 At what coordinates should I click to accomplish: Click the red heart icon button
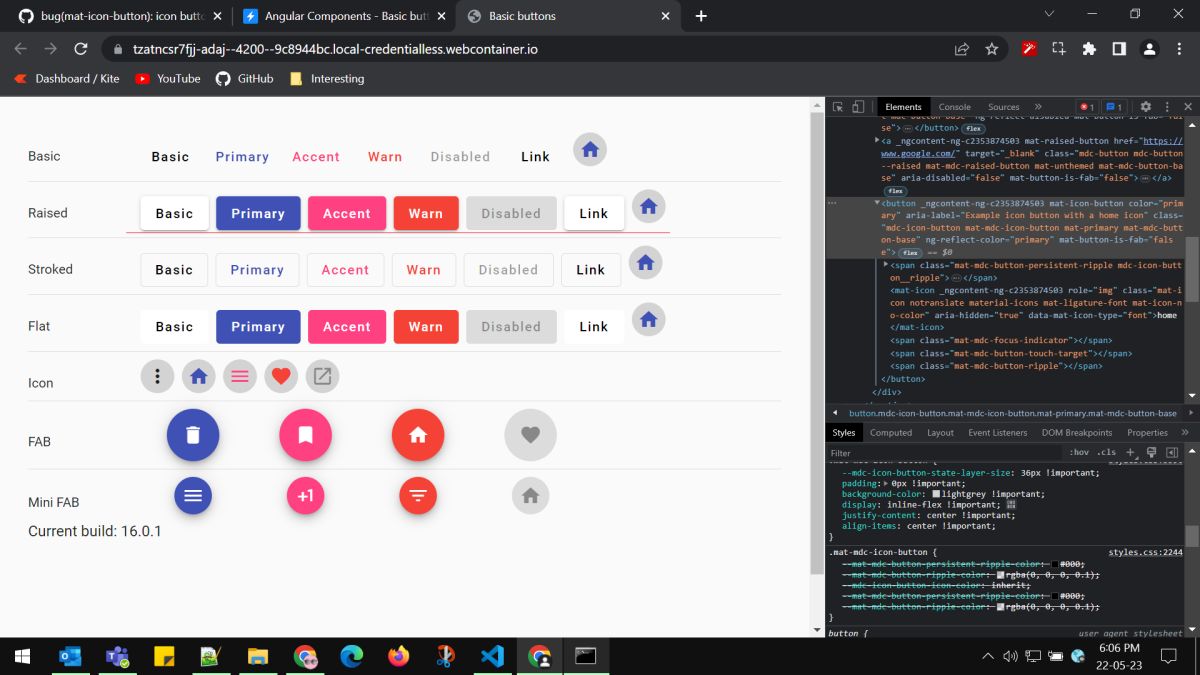281,376
